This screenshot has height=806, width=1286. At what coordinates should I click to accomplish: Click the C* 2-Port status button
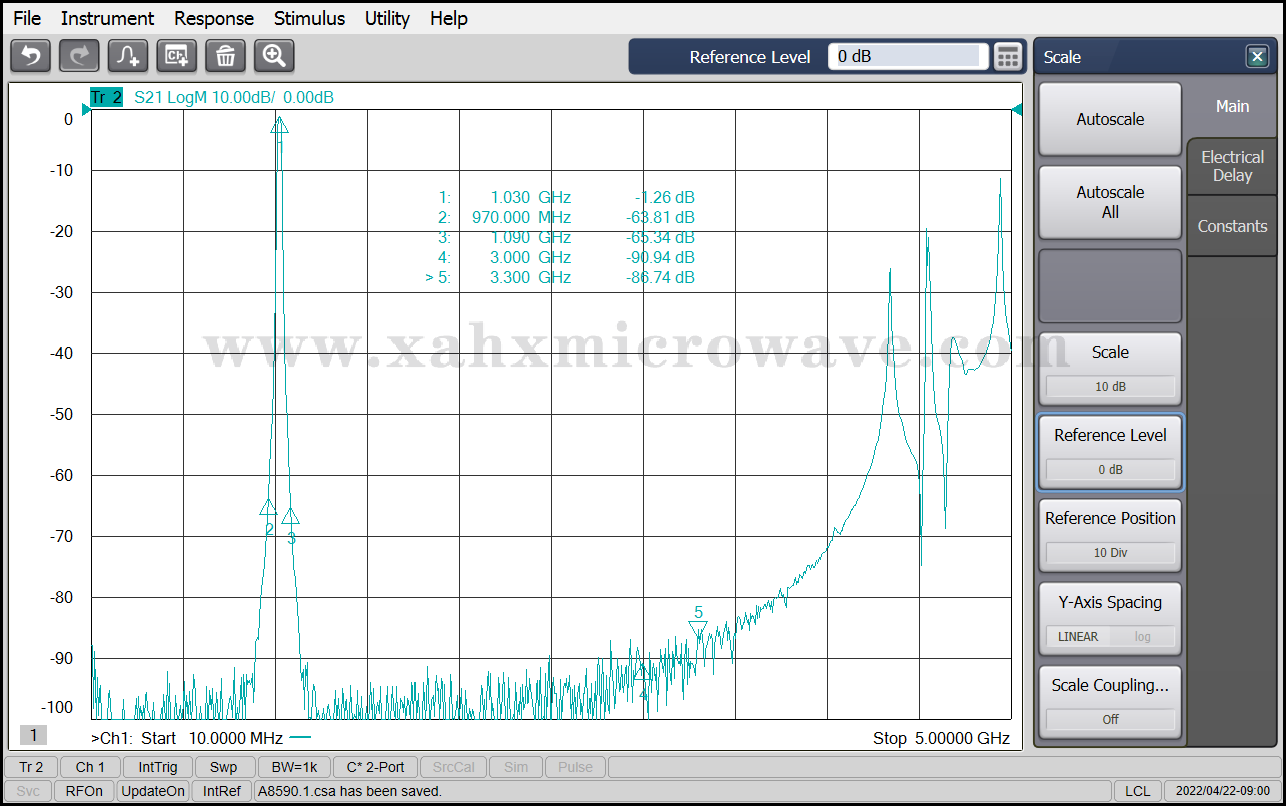(x=375, y=767)
